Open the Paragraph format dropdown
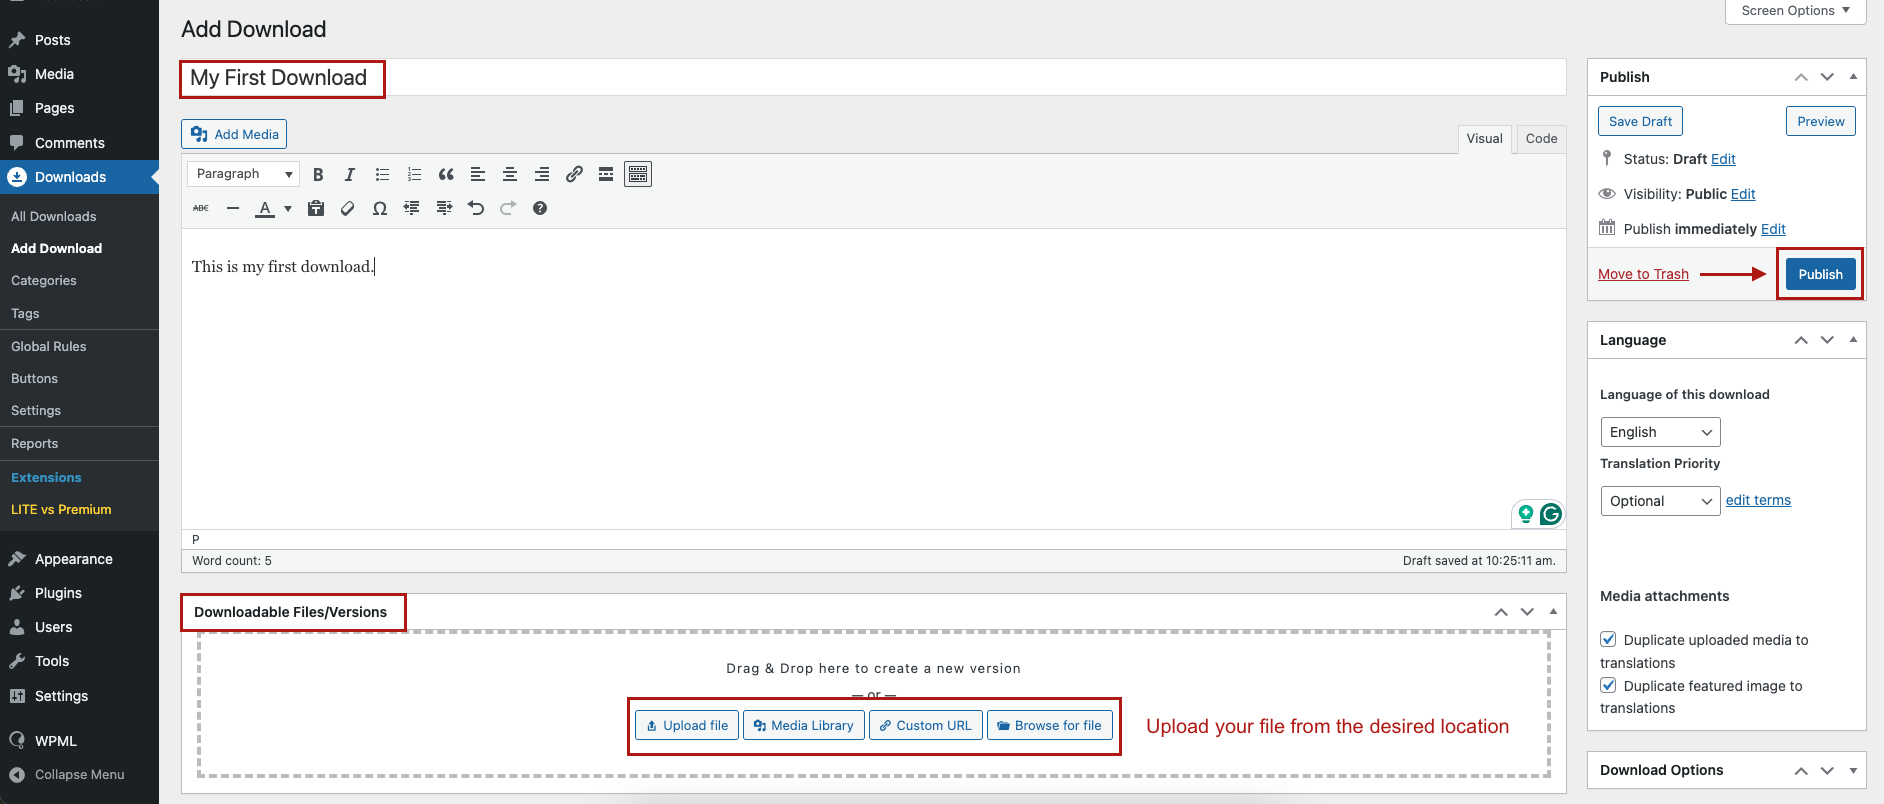 243,174
